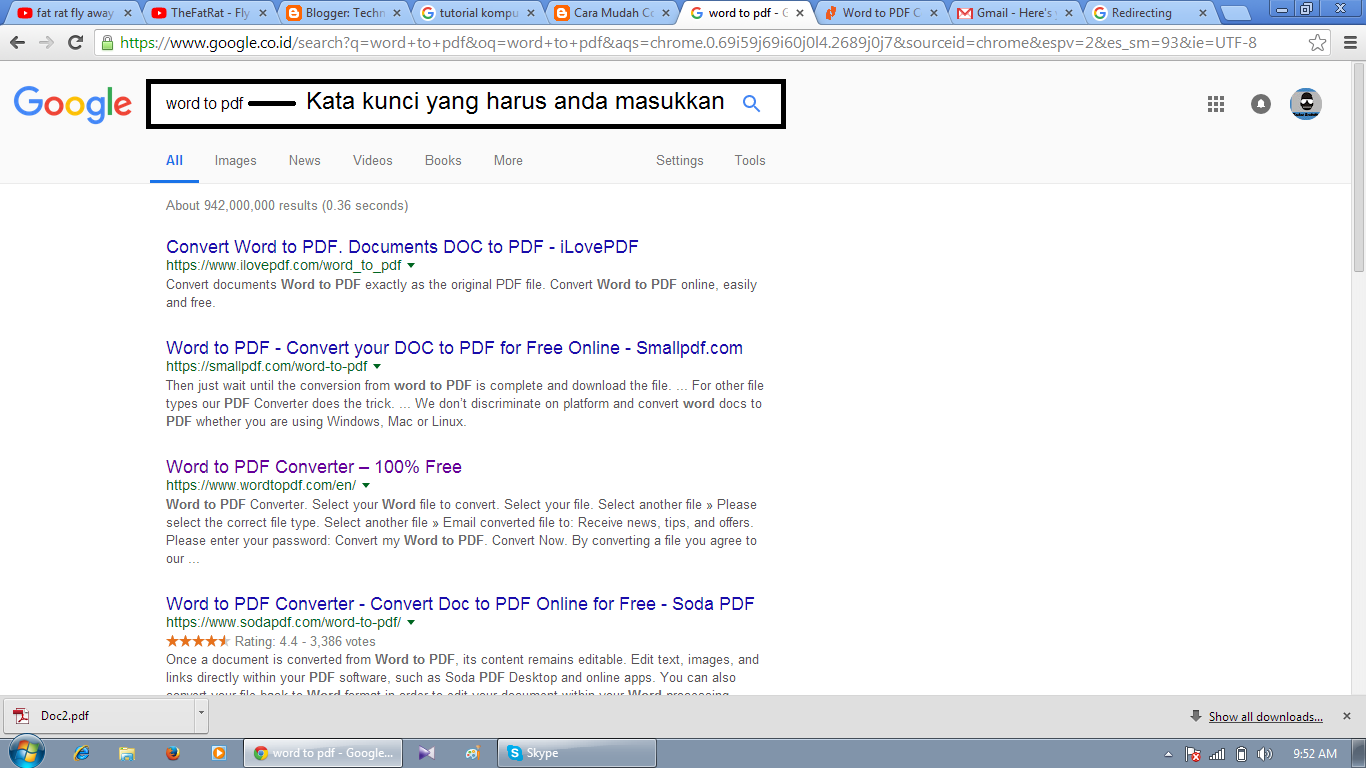The image size is (1366, 768).
Task: Open Windows Explorer from the taskbar
Action: (x=127, y=753)
